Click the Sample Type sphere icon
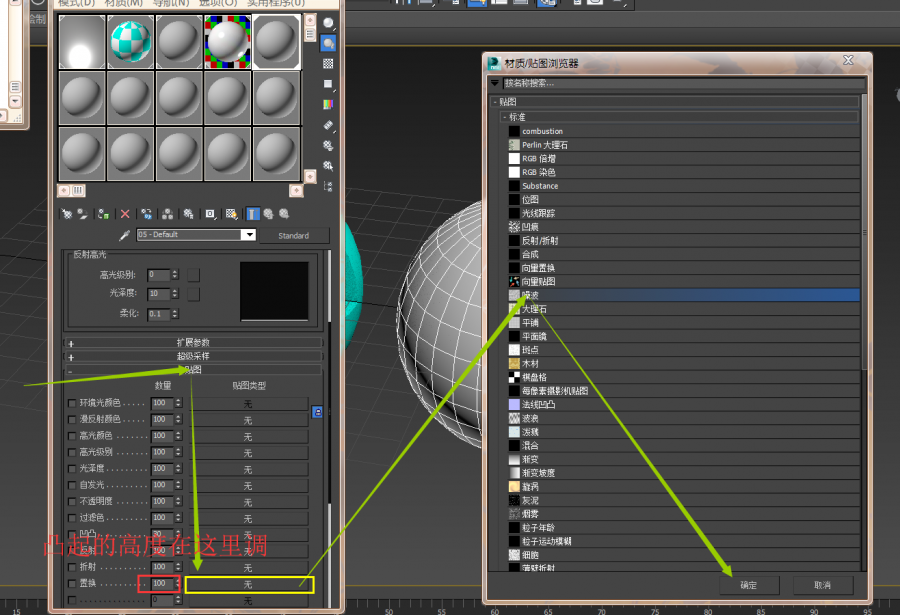 click(x=328, y=24)
